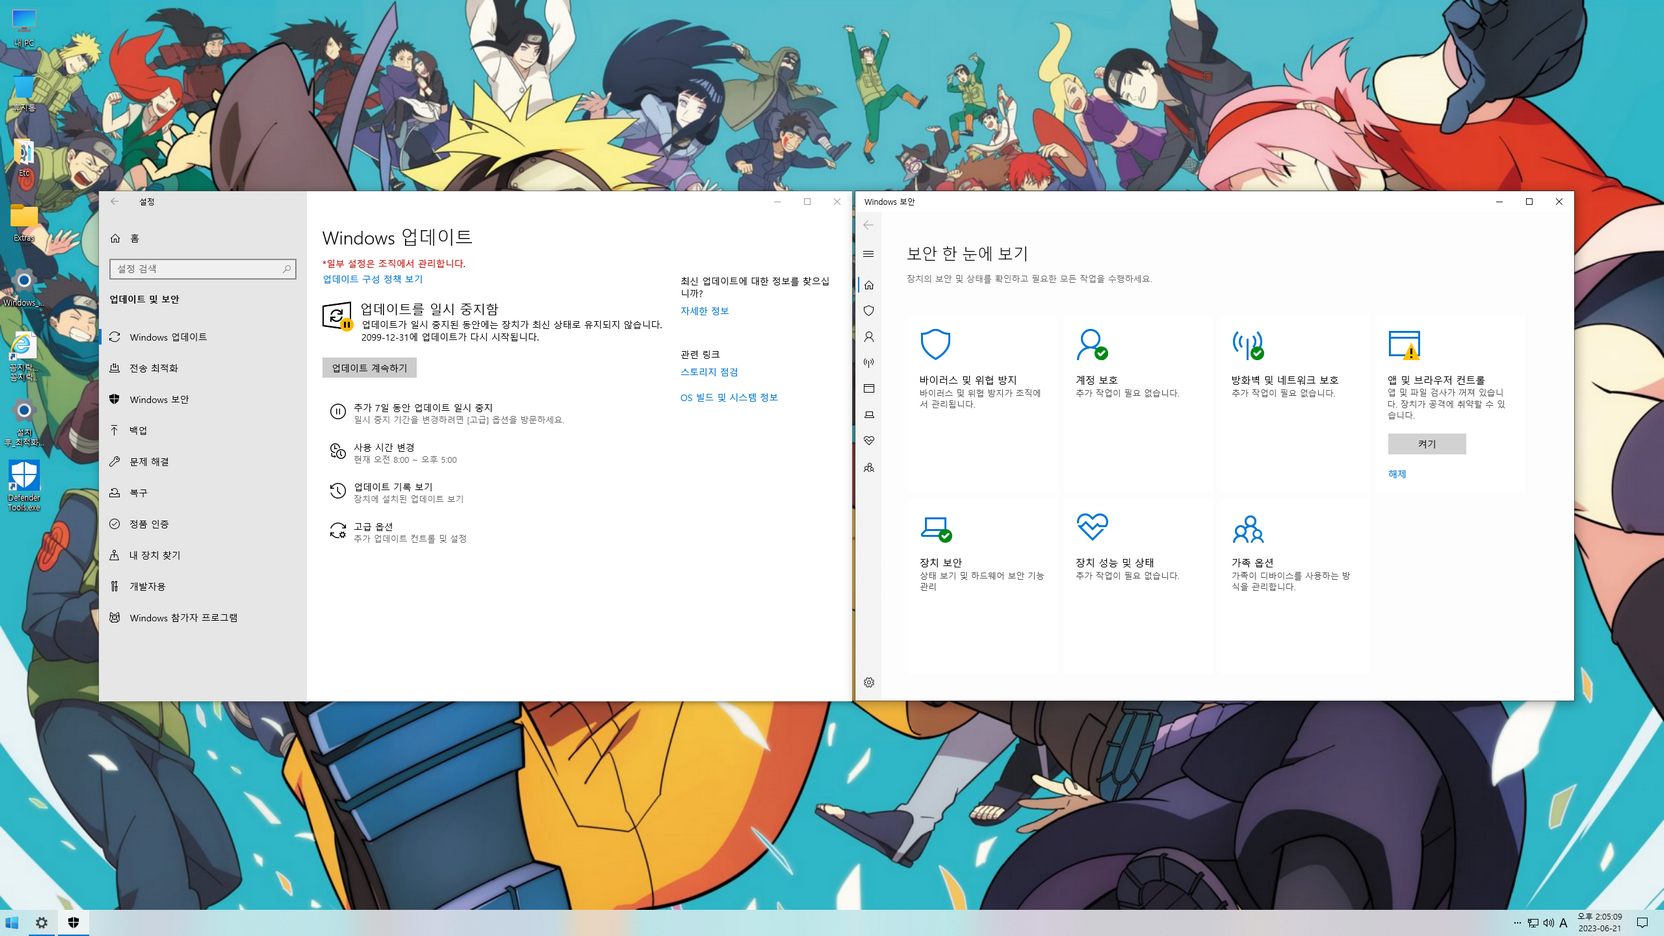
Task: Open 장치 보안 tile
Action: point(982,586)
